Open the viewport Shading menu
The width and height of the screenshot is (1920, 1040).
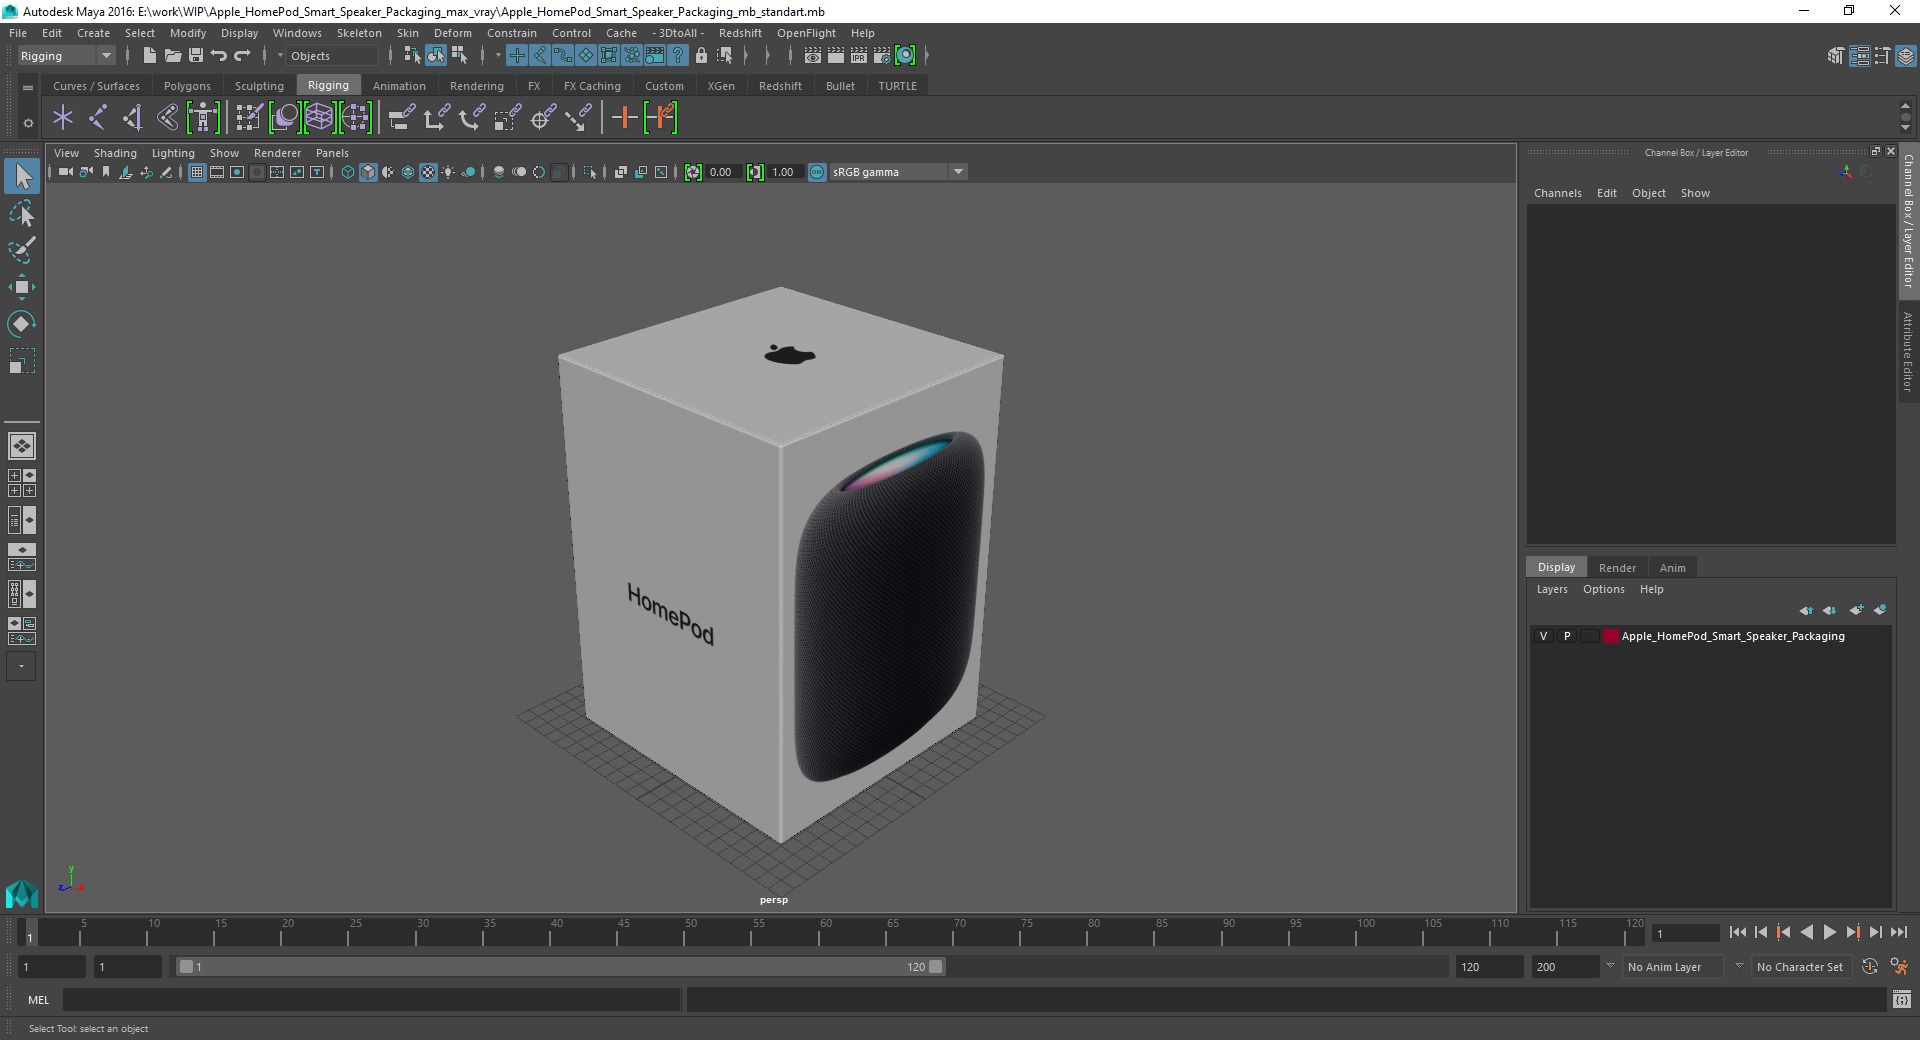point(115,153)
